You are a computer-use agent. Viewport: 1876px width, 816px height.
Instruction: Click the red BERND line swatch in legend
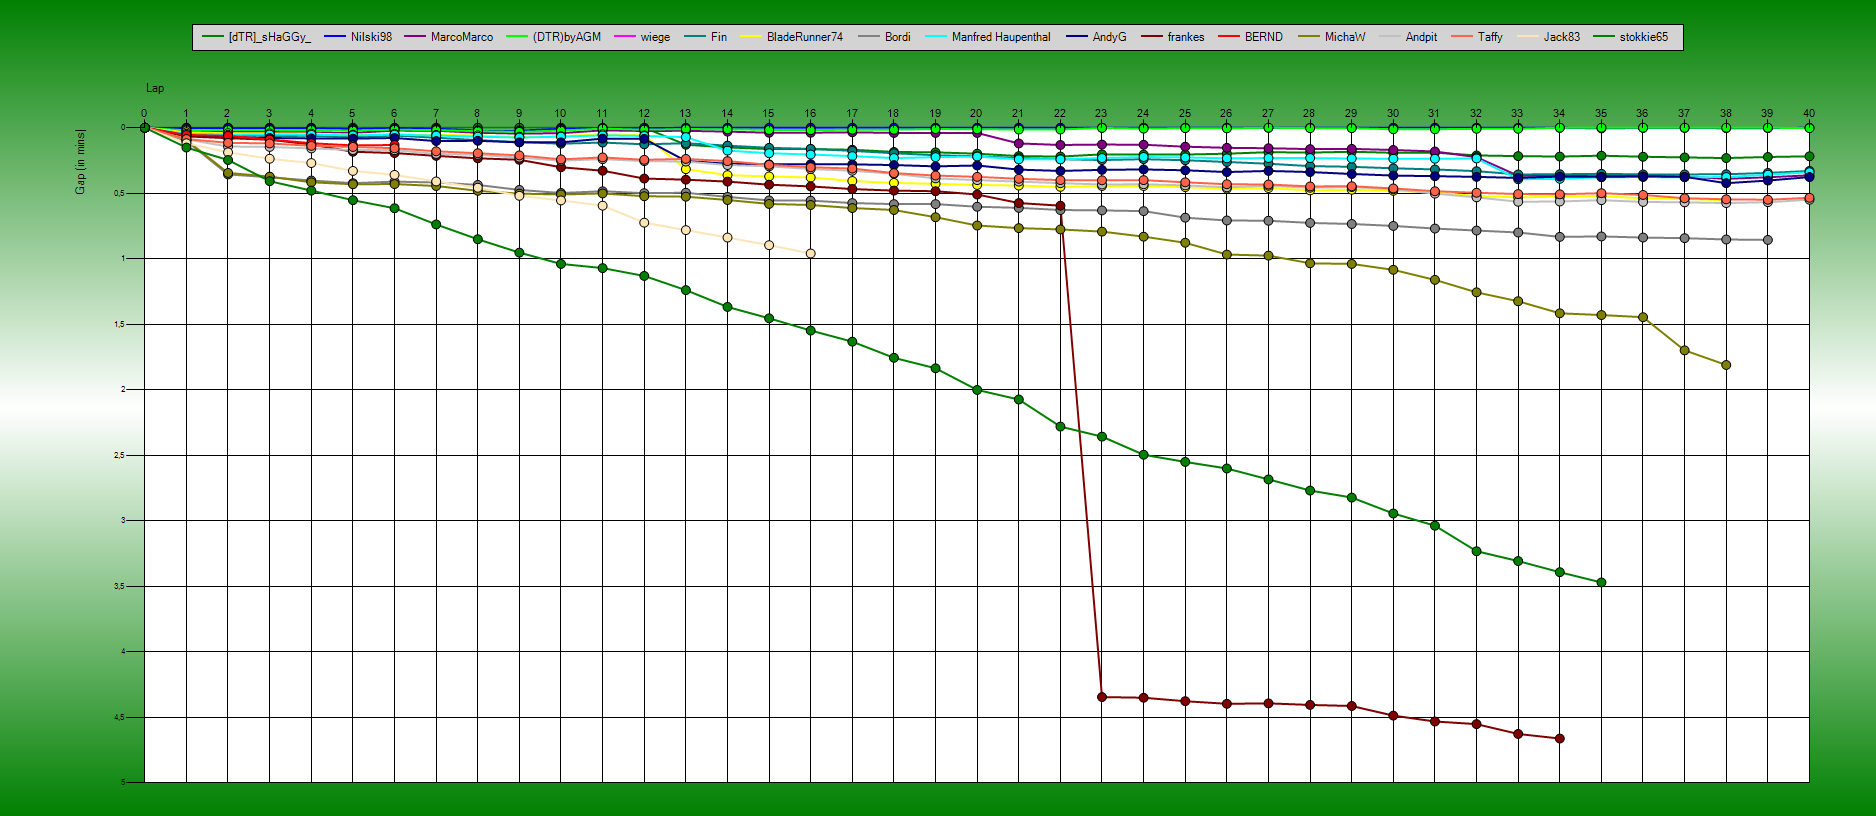1229,37
